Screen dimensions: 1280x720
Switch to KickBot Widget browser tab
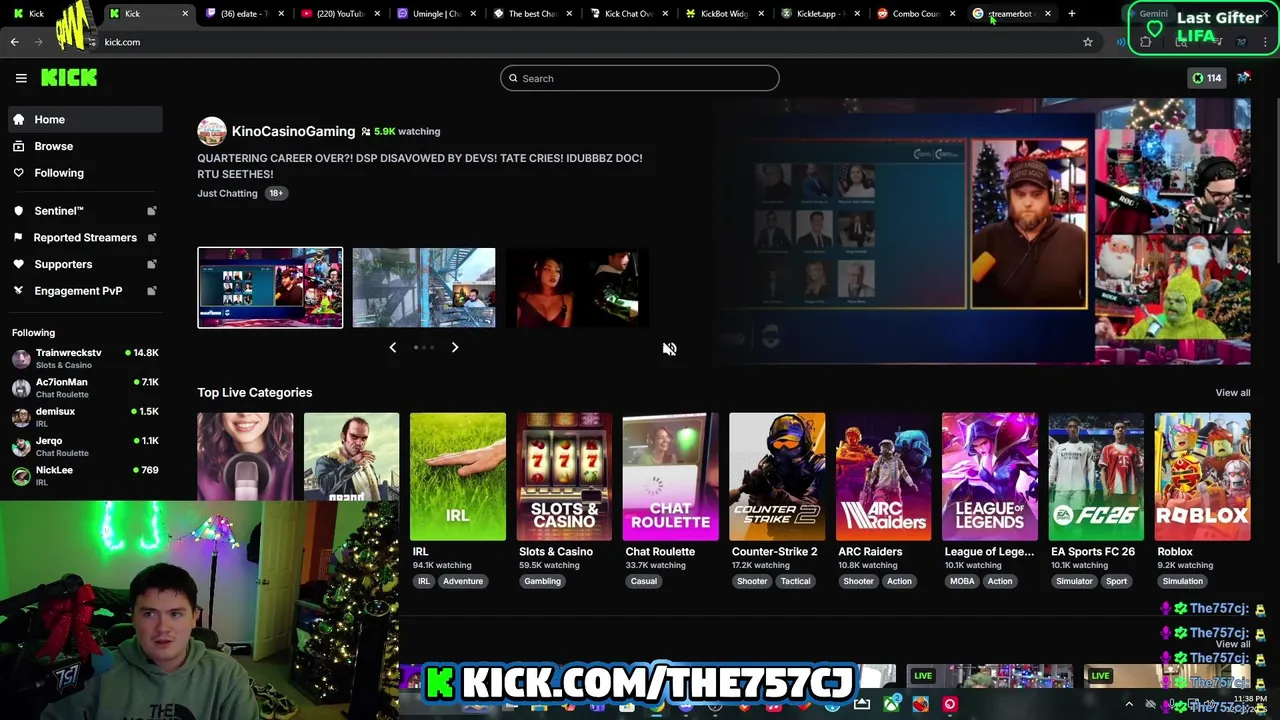723,14
